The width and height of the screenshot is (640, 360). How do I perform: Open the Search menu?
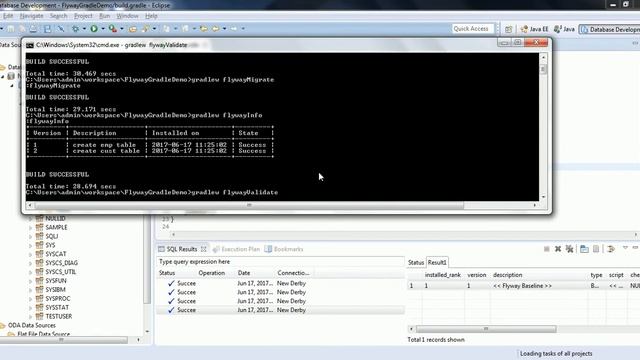click(58, 16)
